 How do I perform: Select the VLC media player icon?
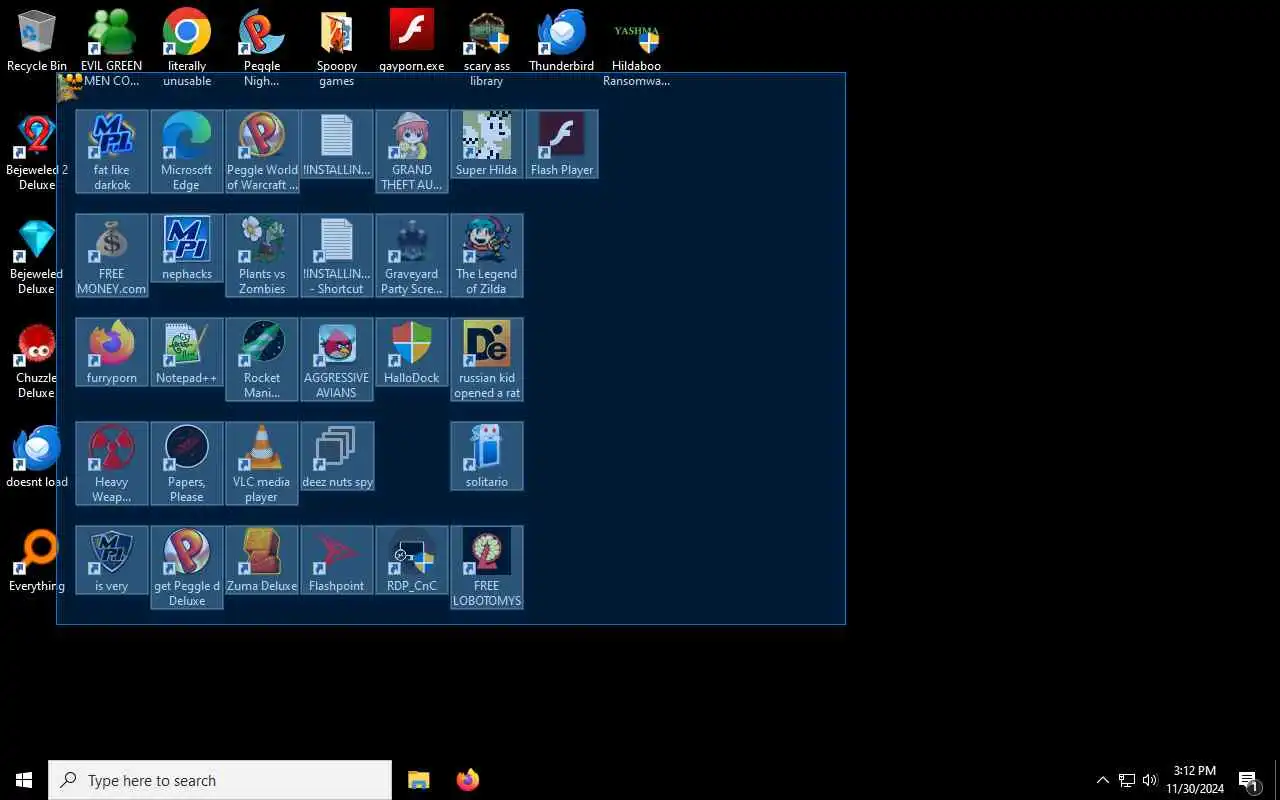pos(262,463)
